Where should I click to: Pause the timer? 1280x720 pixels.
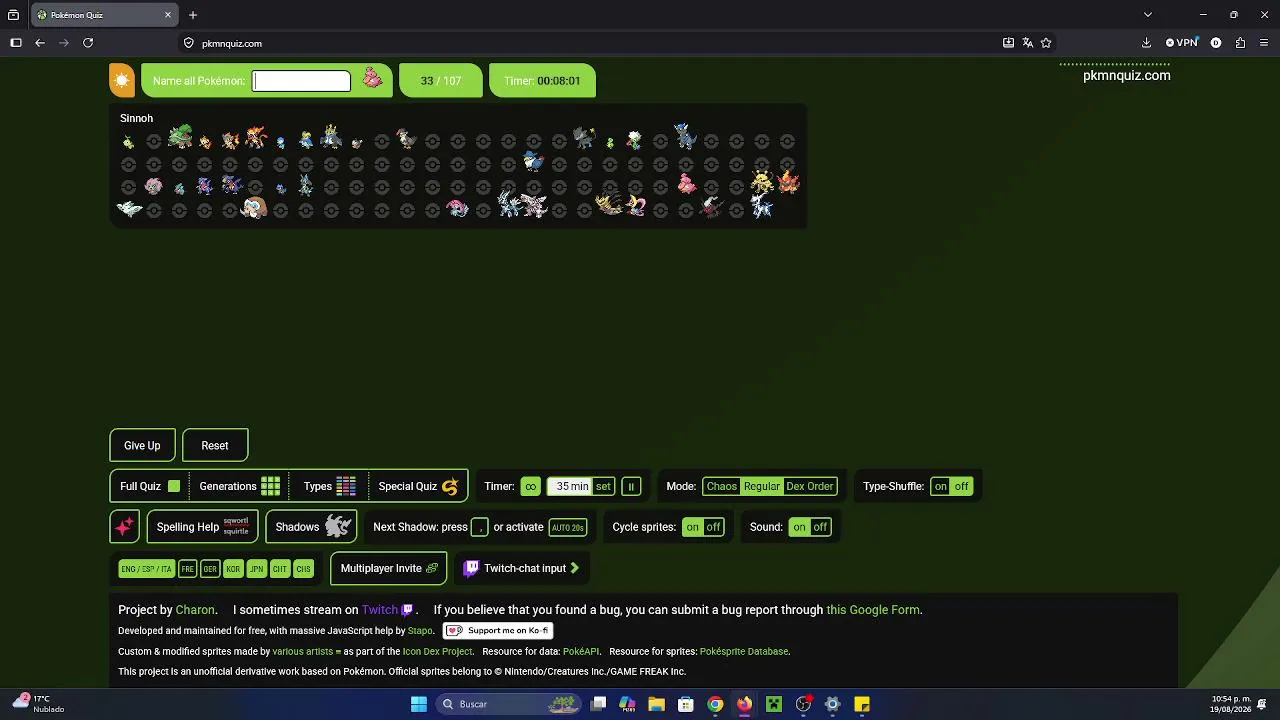[631, 487]
